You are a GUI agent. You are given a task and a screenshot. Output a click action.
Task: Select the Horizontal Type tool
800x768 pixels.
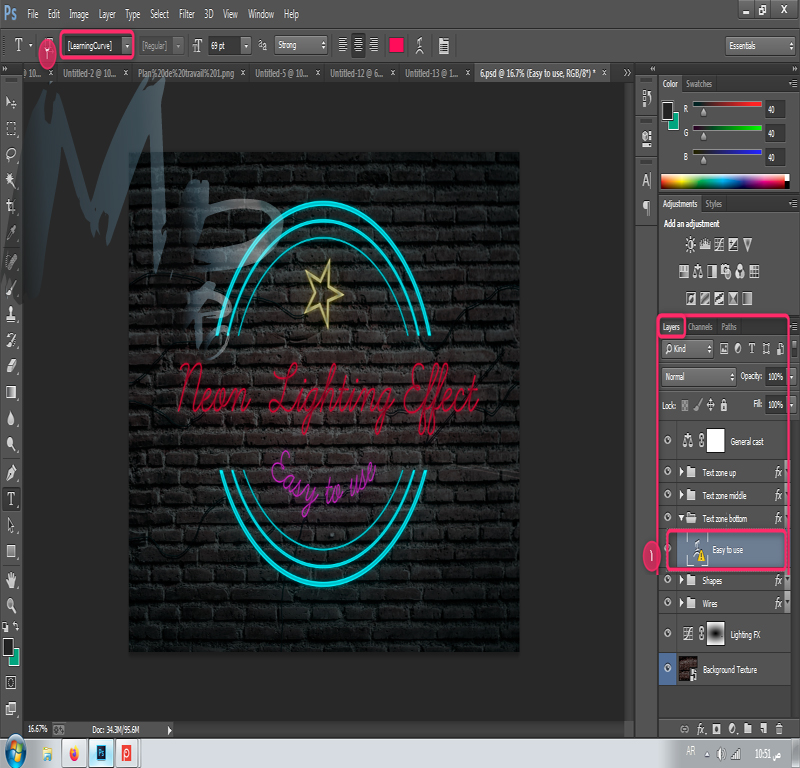11,499
